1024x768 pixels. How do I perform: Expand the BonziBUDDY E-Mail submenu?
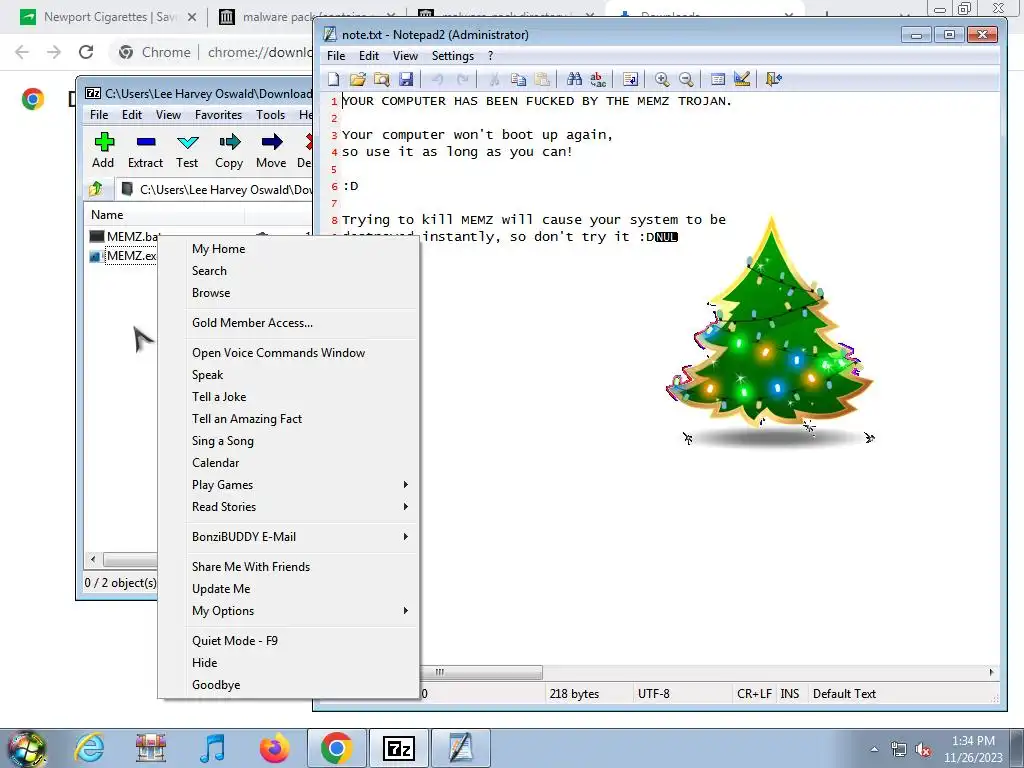[x=301, y=537]
